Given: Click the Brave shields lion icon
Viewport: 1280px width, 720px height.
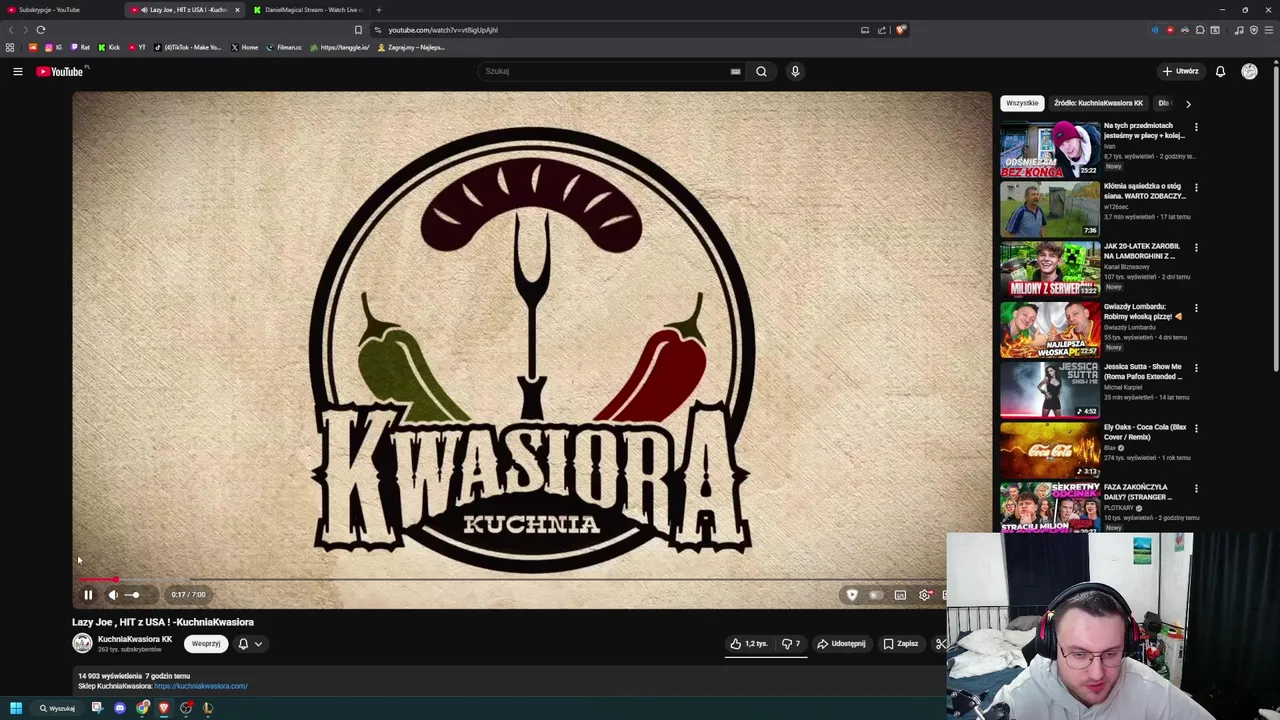Looking at the screenshot, I should tap(901, 30).
